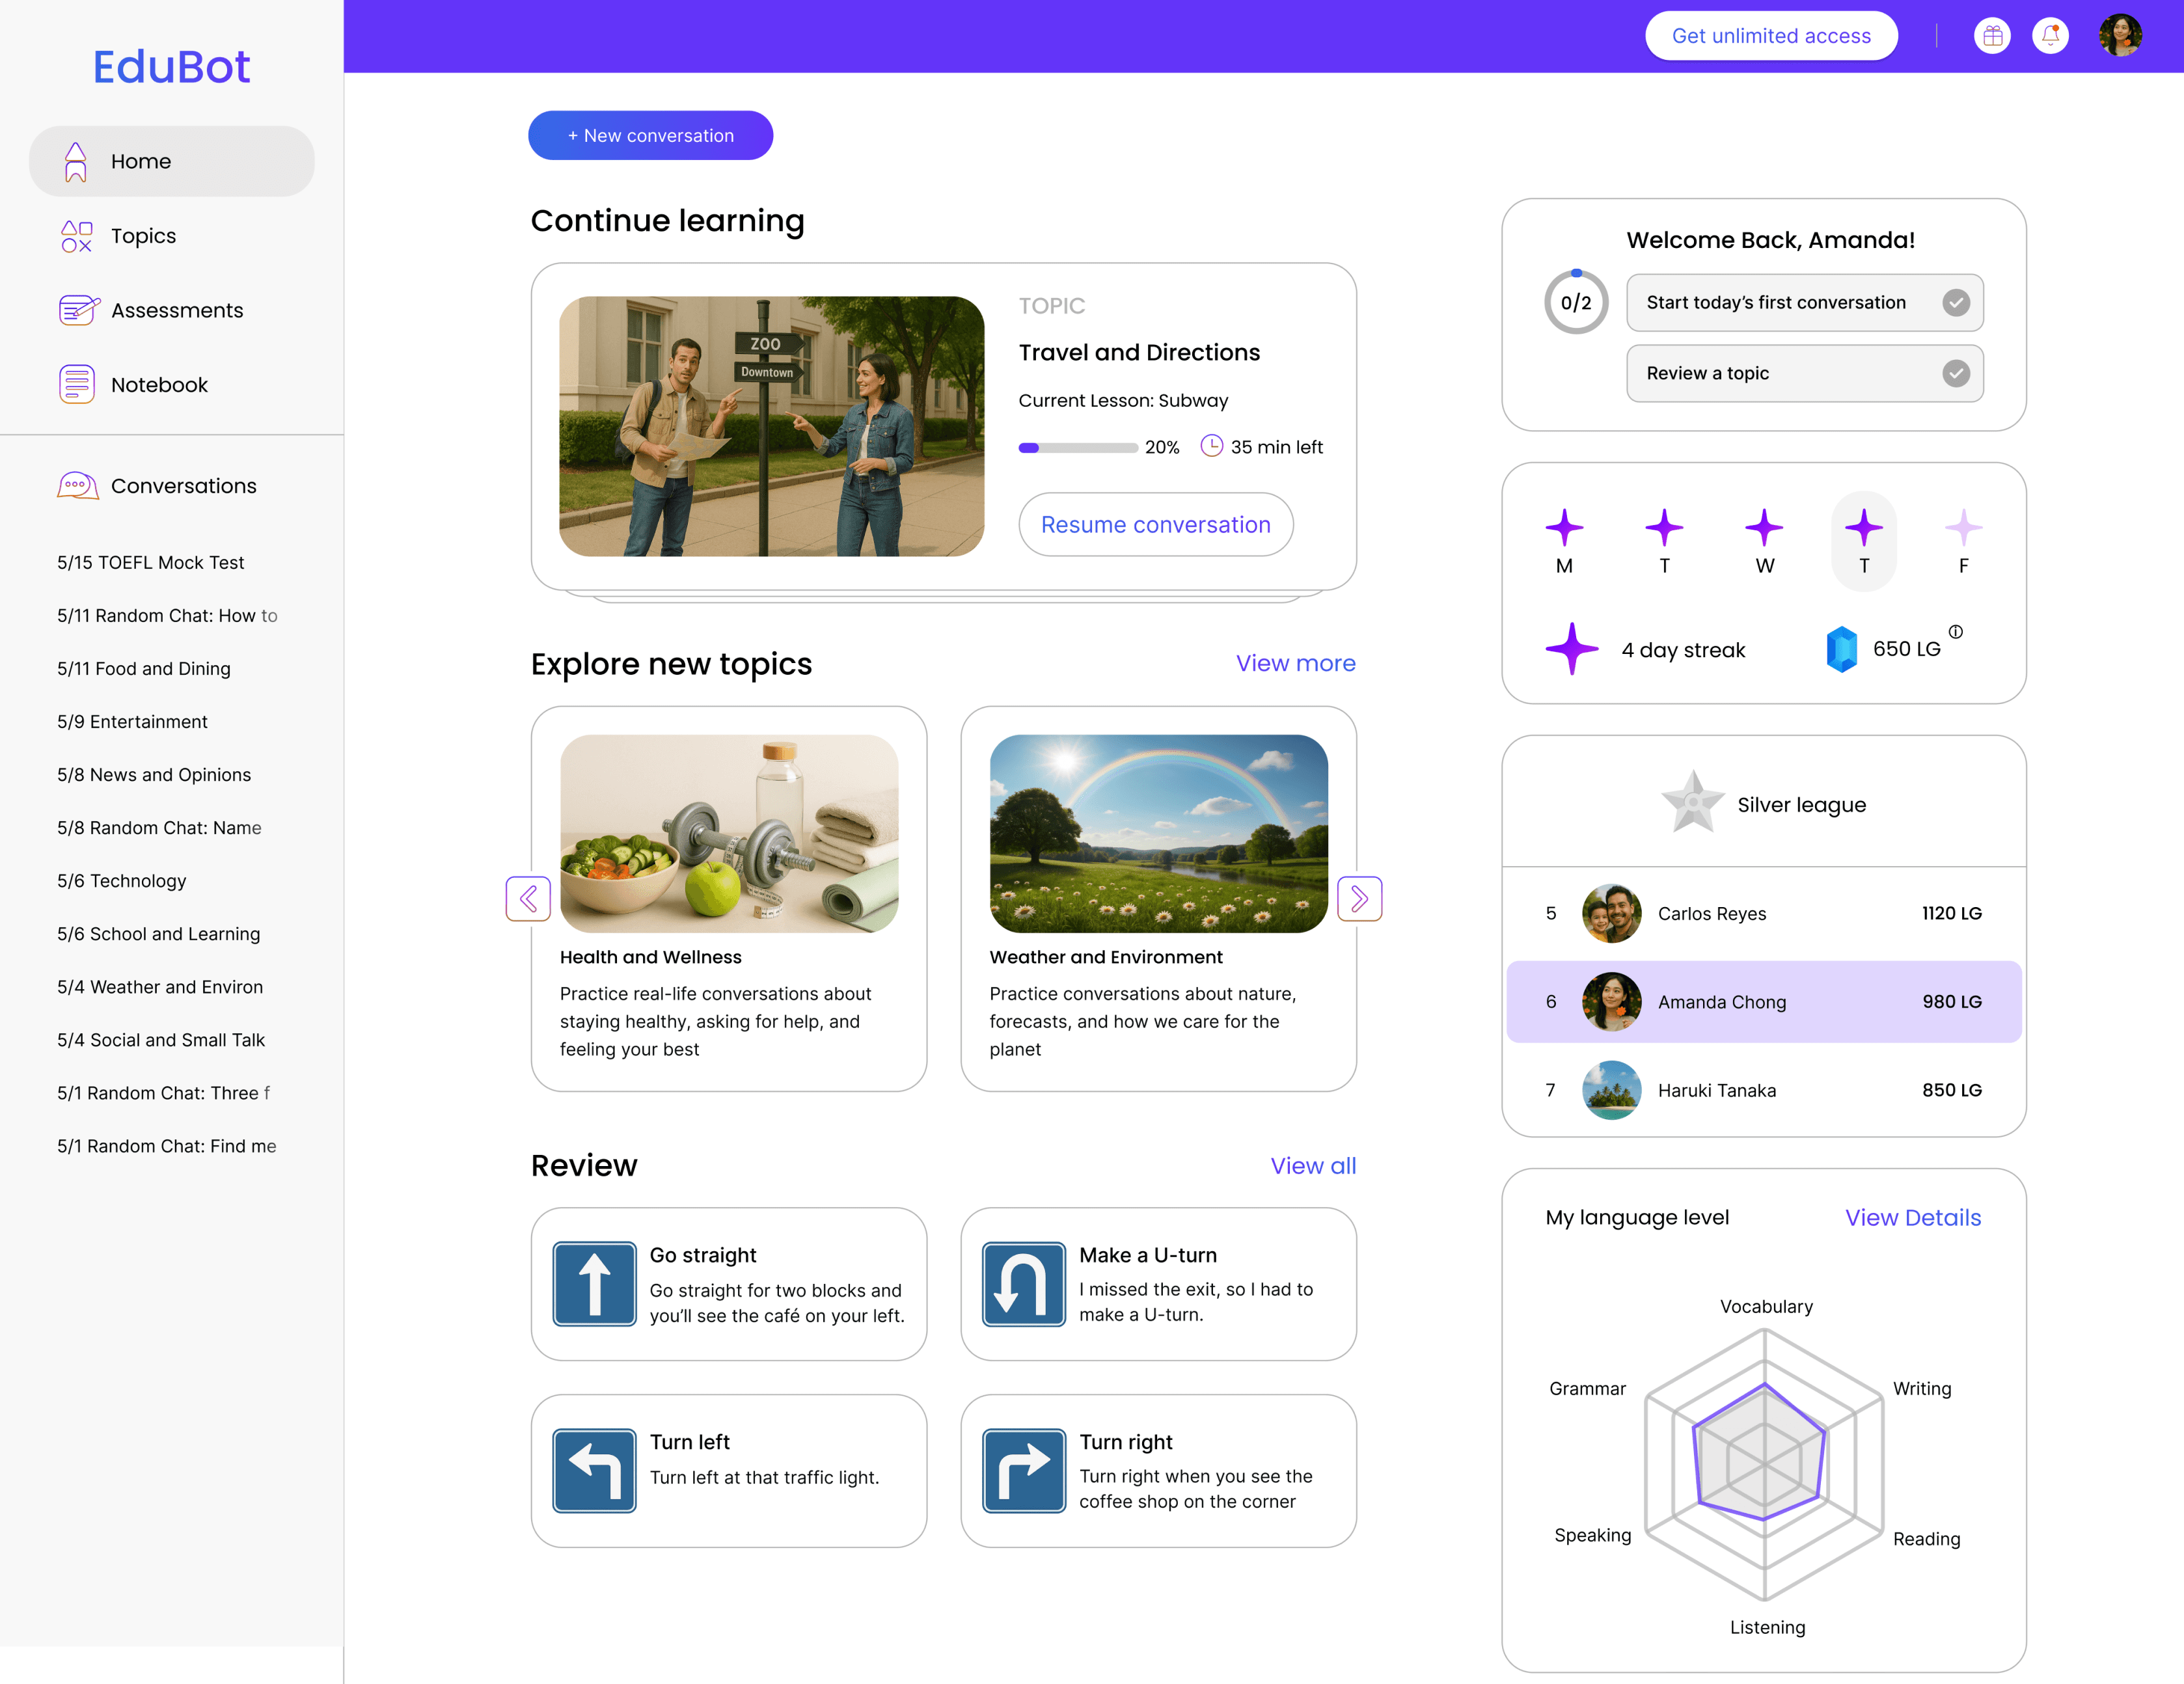Viewport: 2184px width, 1684px height.
Task: Click the gift box icon in header
Action: [1992, 36]
